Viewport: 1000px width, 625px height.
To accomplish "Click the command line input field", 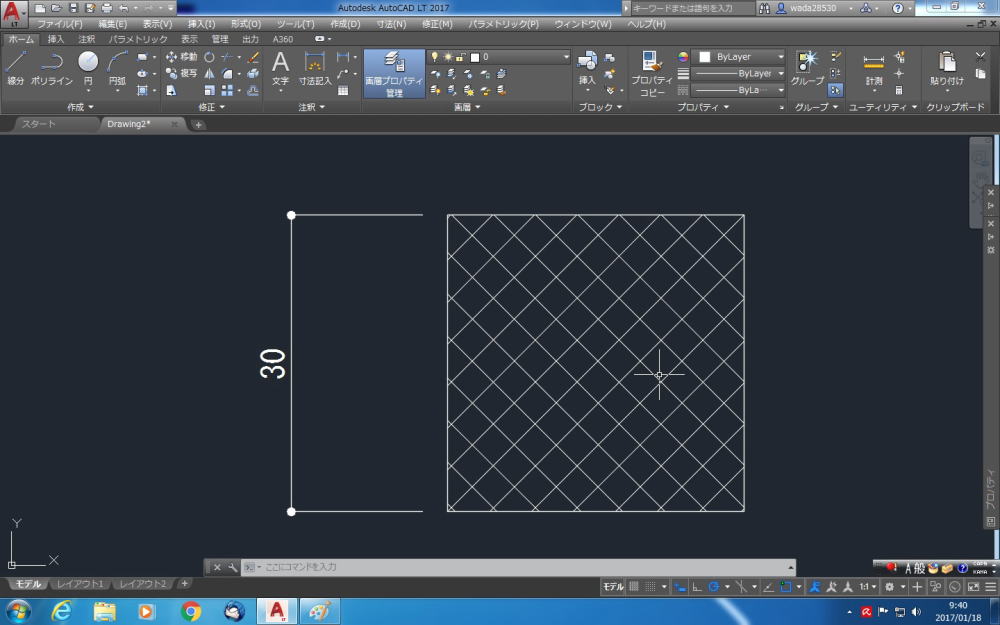I will click(518, 567).
